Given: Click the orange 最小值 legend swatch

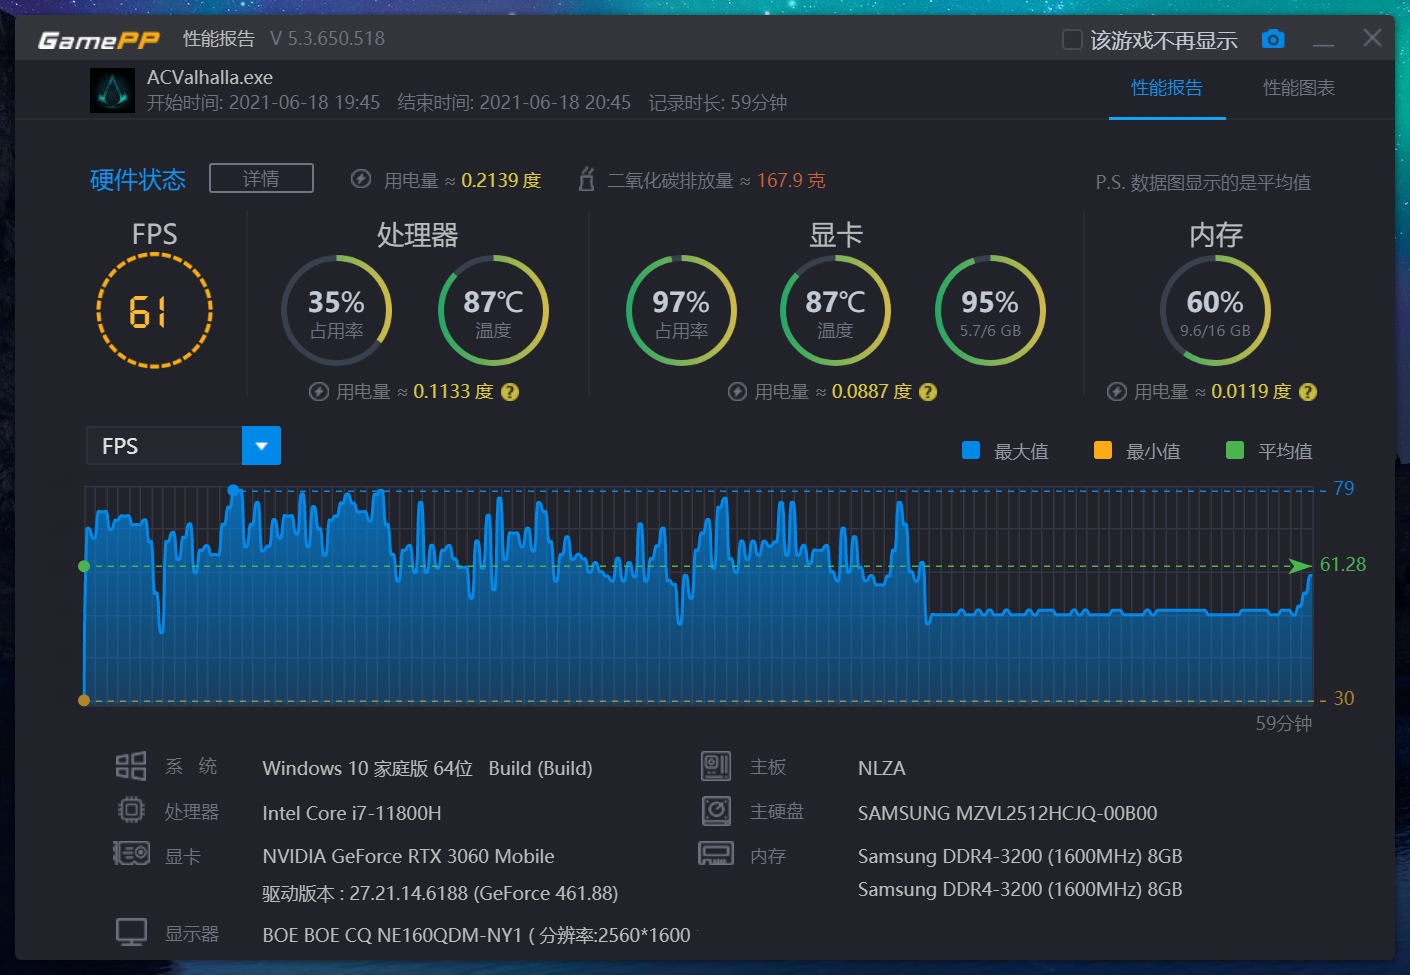Looking at the screenshot, I should tap(1103, 450).
